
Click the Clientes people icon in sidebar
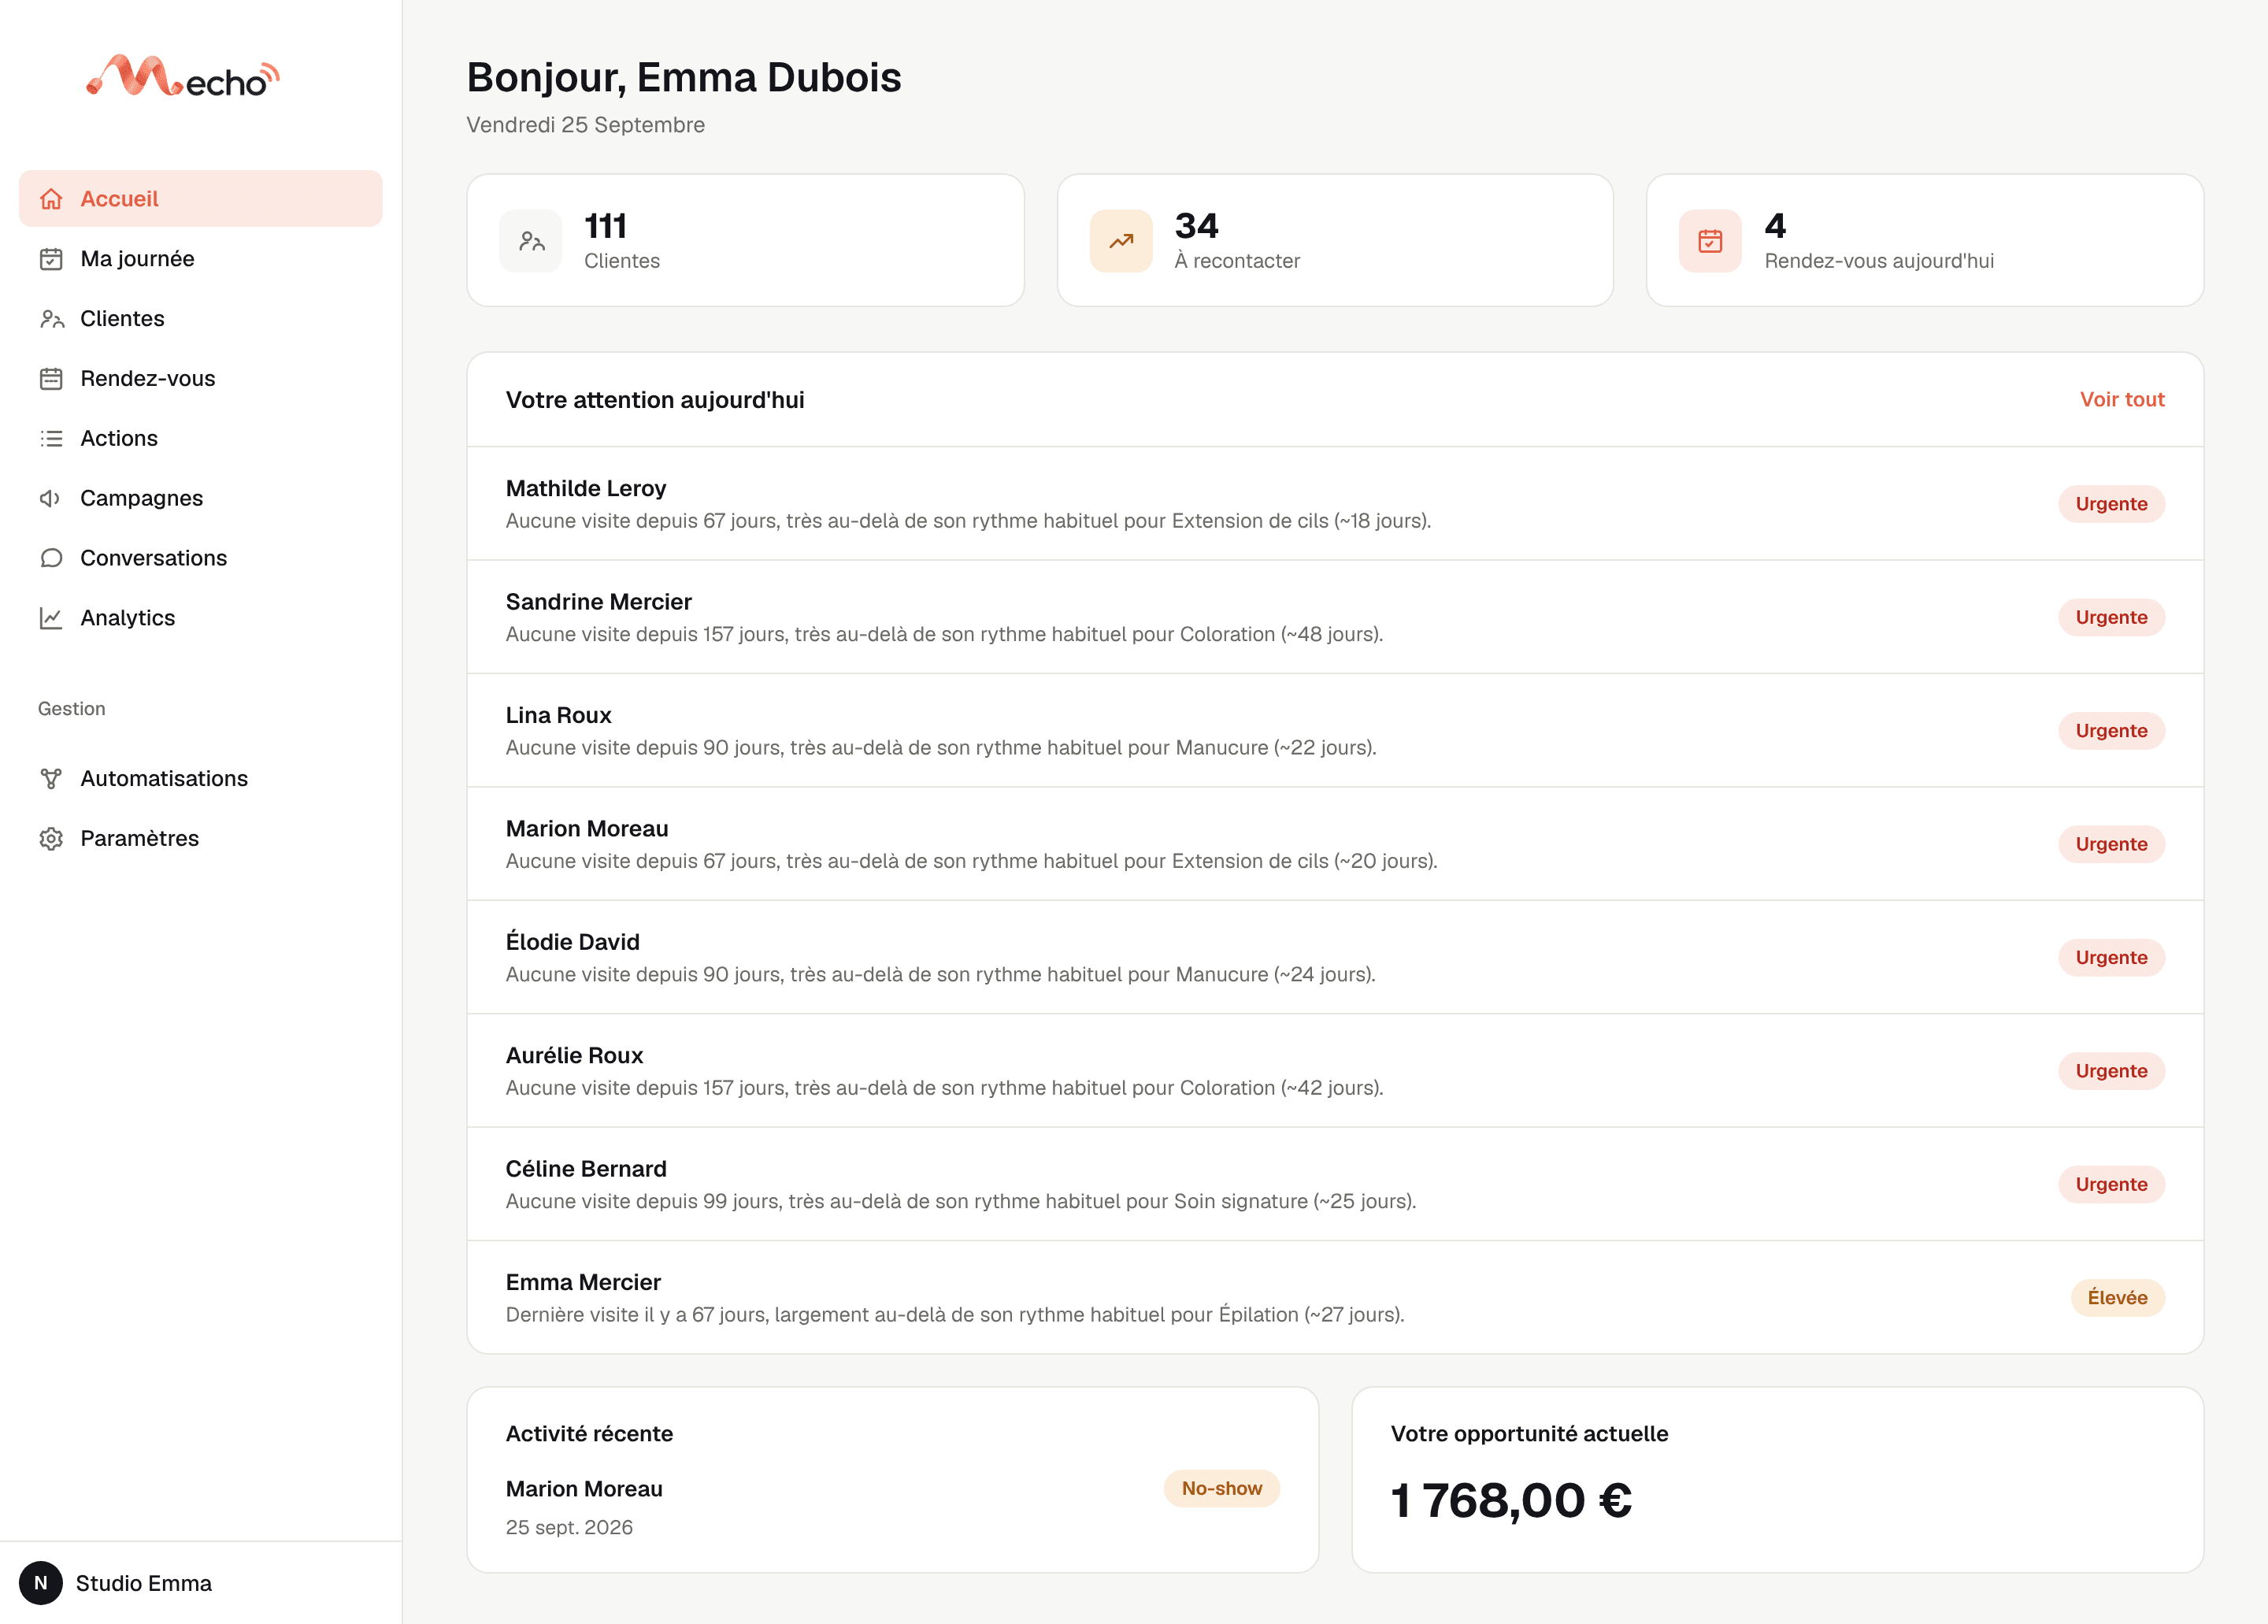click(x=51, y=319)
